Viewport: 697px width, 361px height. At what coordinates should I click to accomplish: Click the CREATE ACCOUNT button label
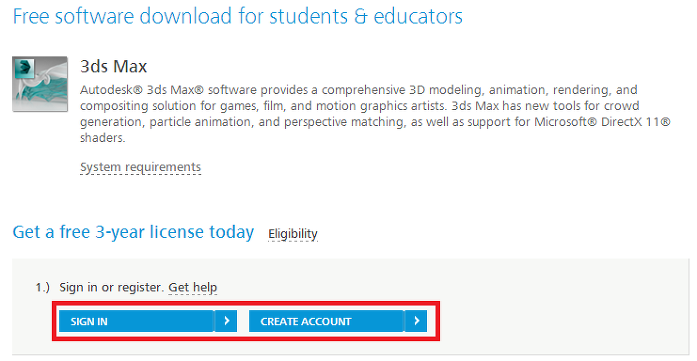click(306, 321)
